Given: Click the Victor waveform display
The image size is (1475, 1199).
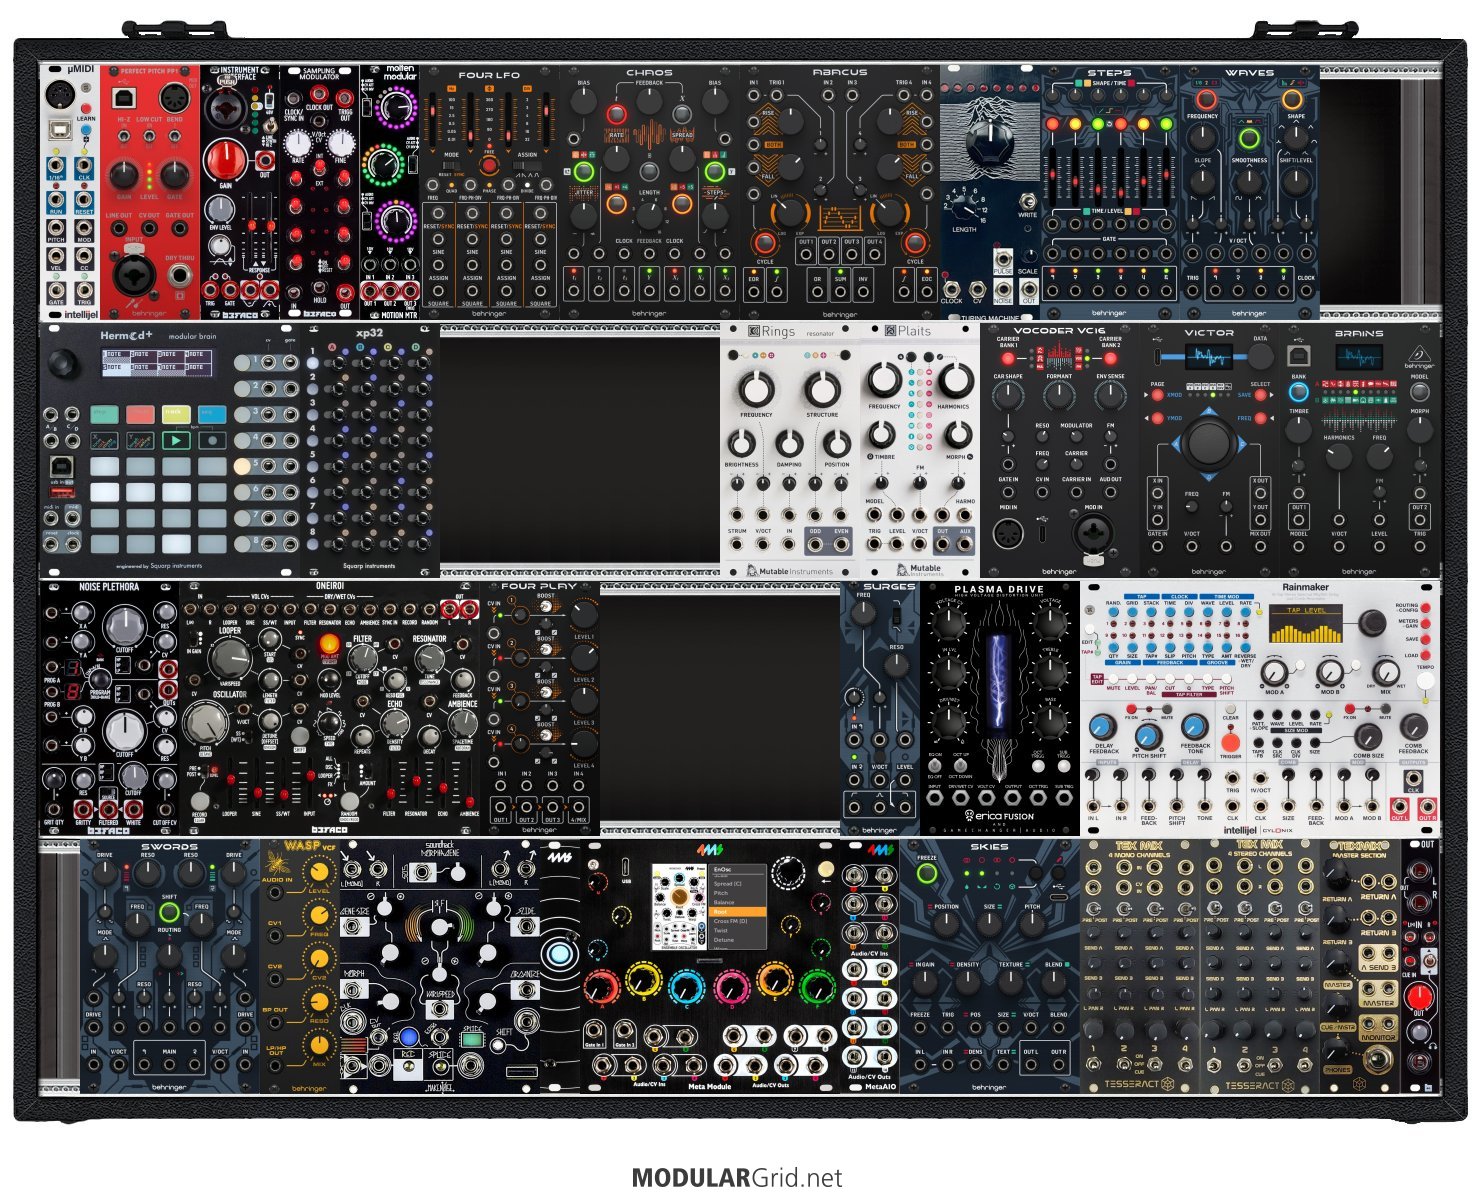Looking at the screenshot, I should click(x=1209, y=357).
